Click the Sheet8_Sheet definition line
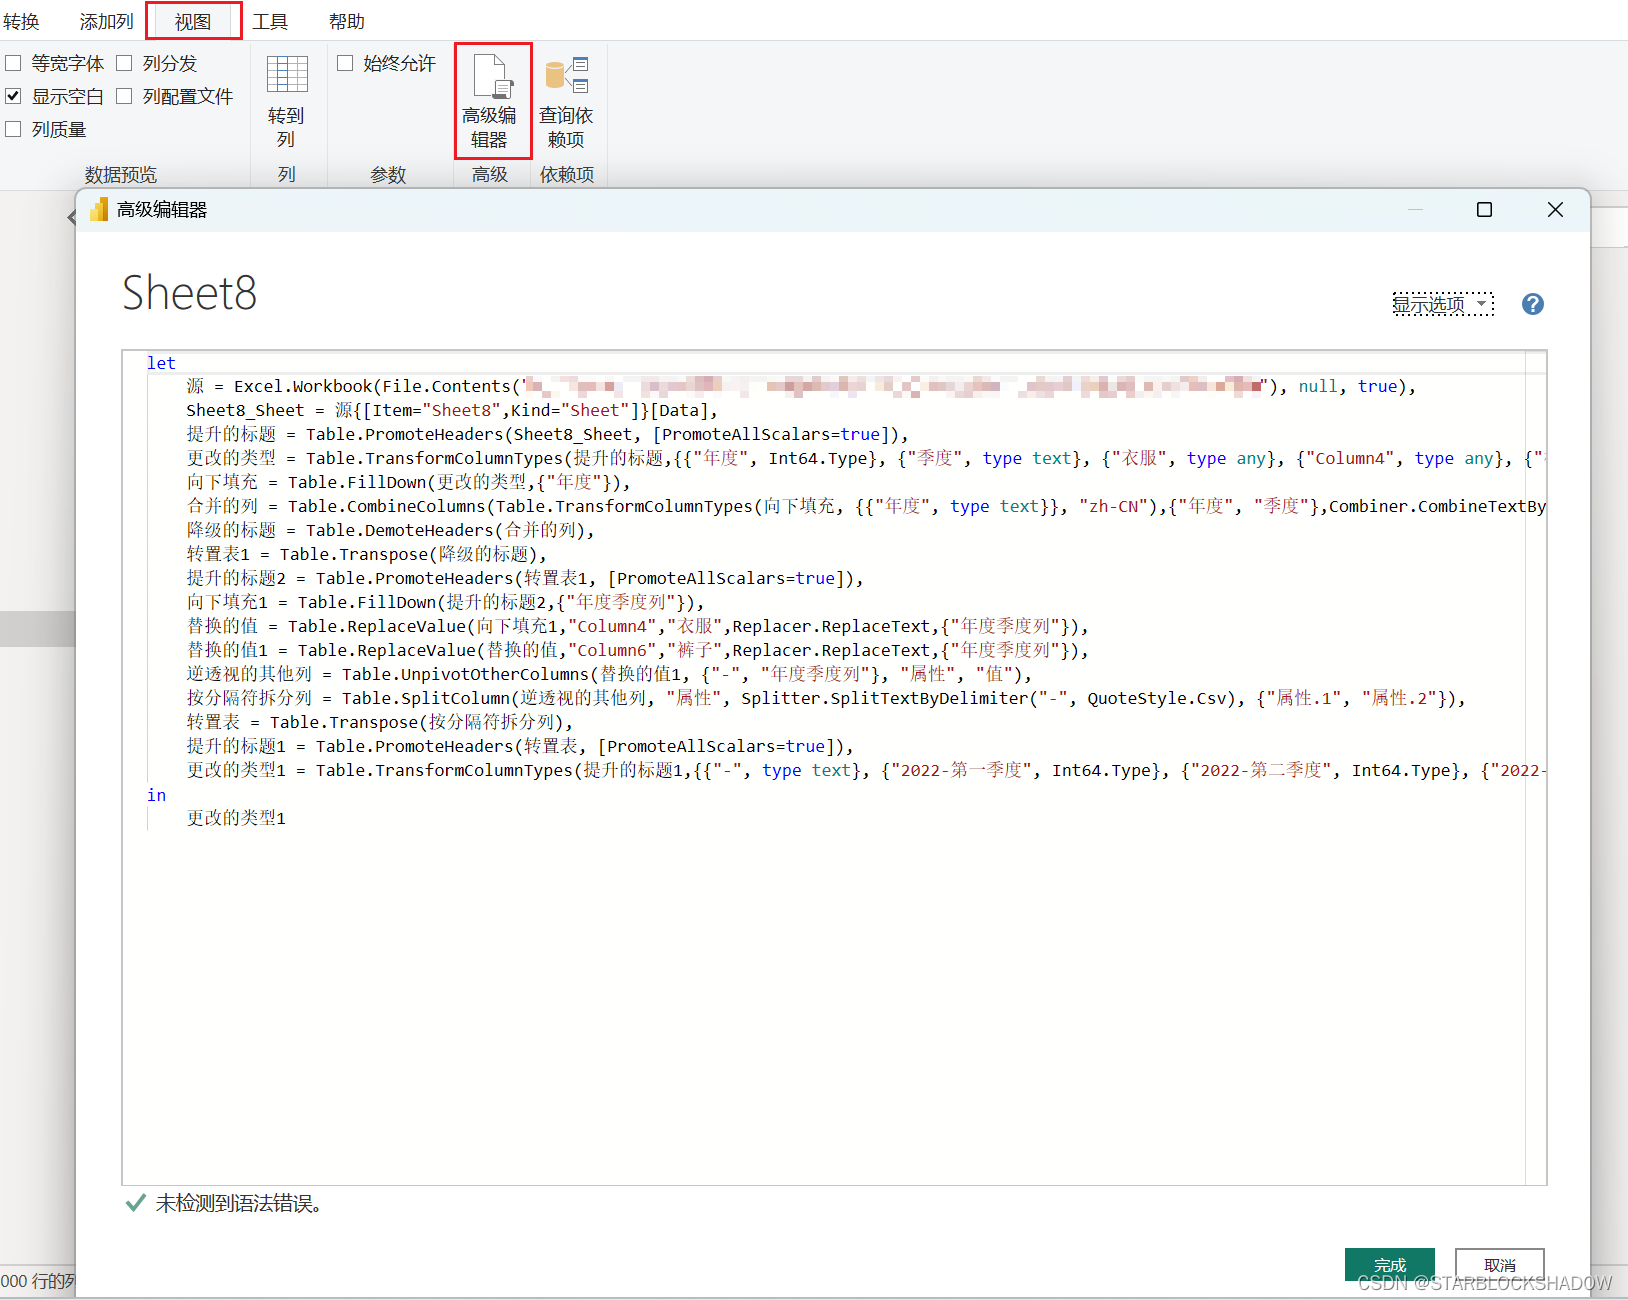 (x=452, y=410)
